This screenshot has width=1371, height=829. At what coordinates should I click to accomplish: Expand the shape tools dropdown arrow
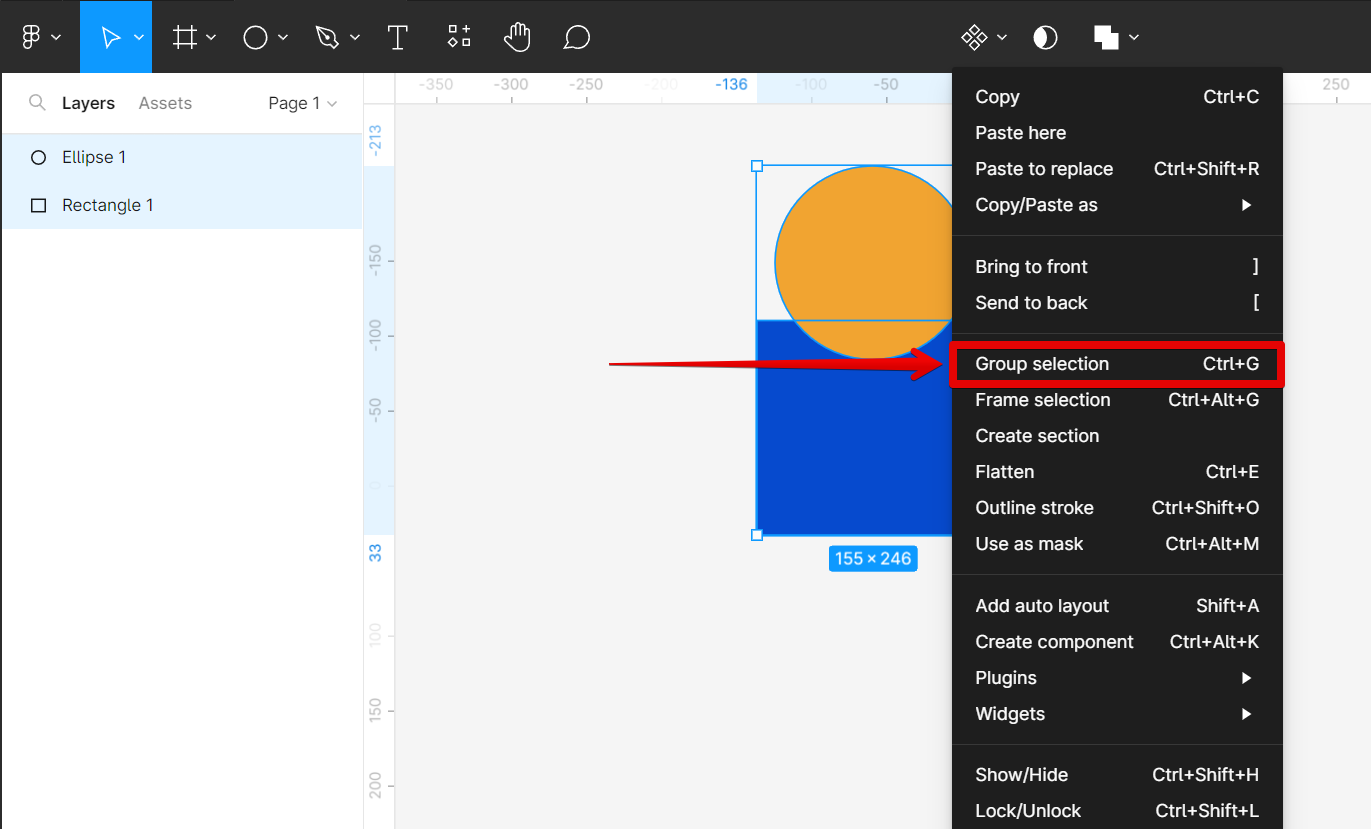[283, 37]
